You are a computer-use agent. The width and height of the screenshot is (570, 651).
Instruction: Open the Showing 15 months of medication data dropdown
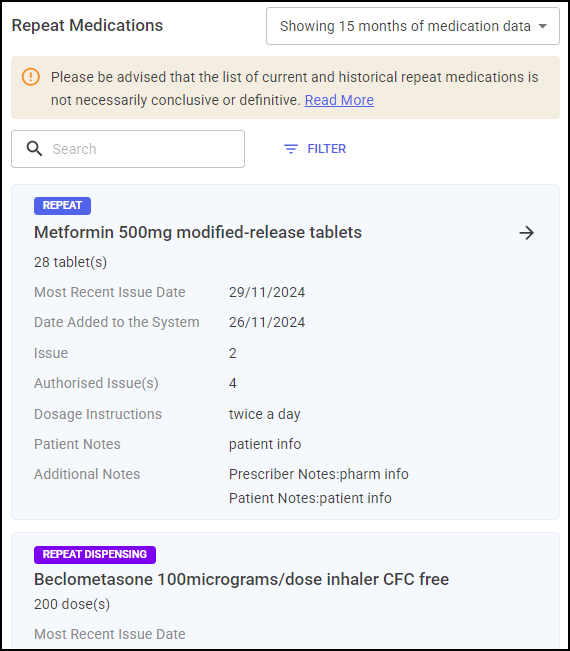tap(413, 26)
